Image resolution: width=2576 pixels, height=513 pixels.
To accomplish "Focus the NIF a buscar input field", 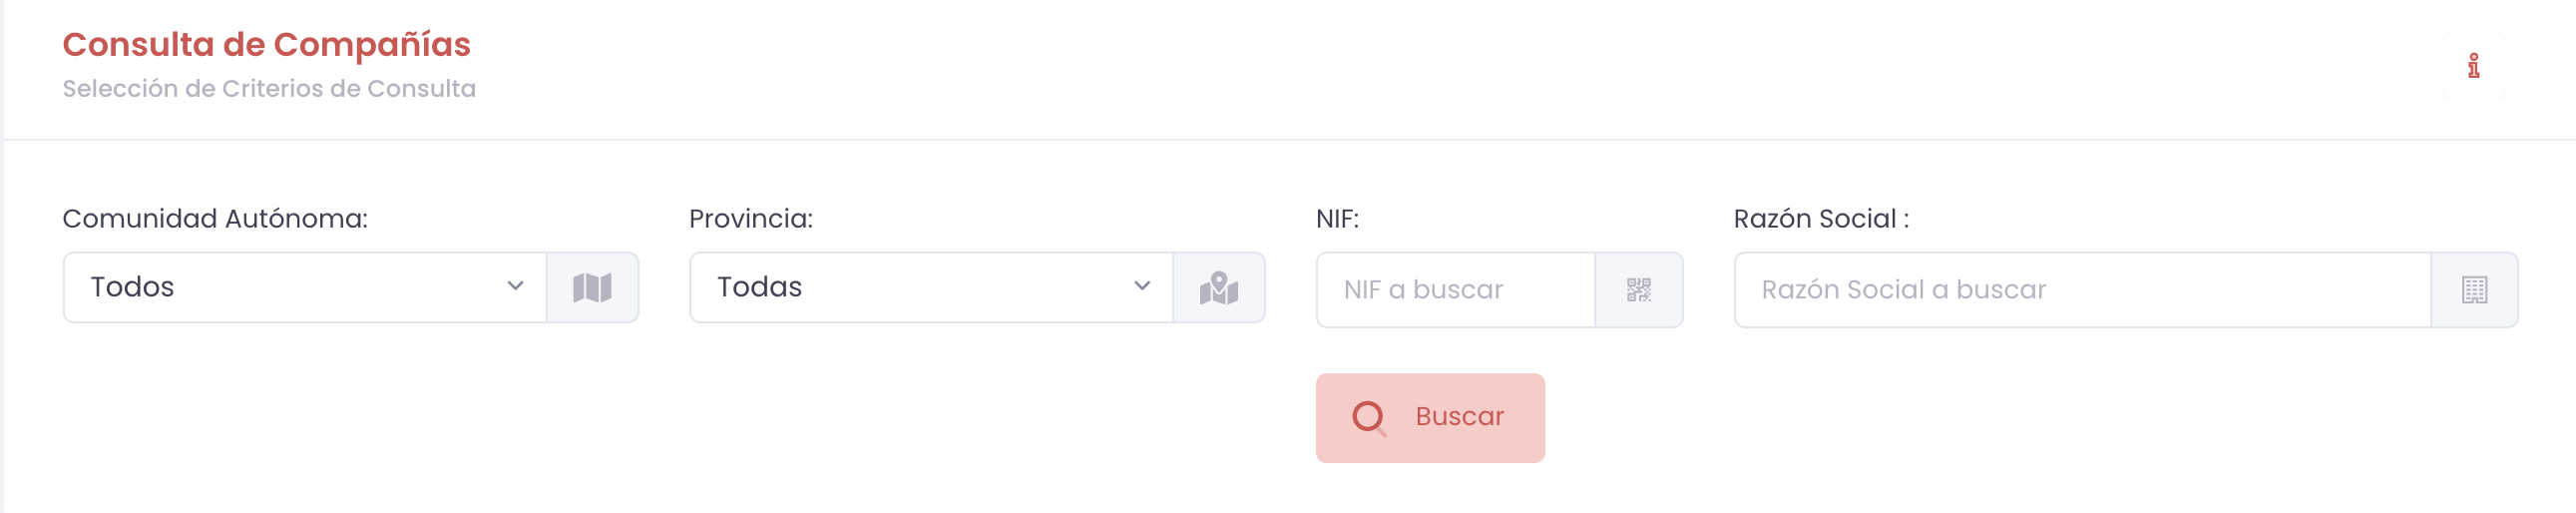I will [1455, 290].
